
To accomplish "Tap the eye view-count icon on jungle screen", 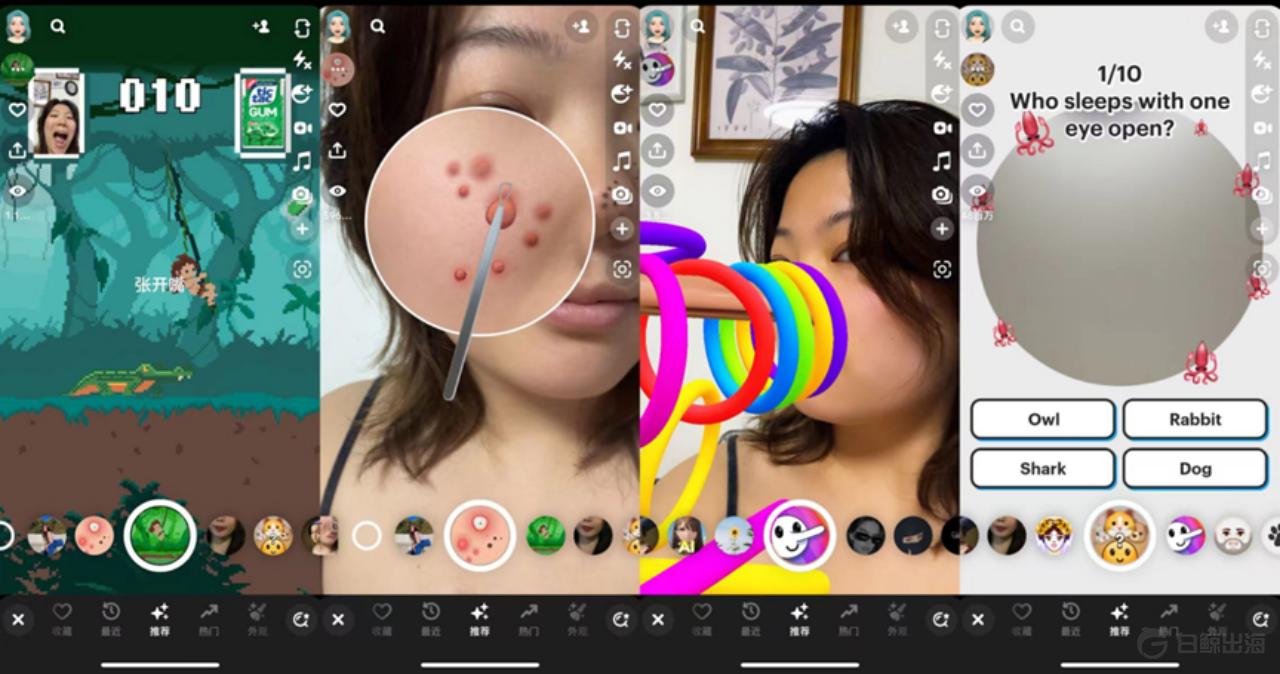I will [x=17, y=190].
